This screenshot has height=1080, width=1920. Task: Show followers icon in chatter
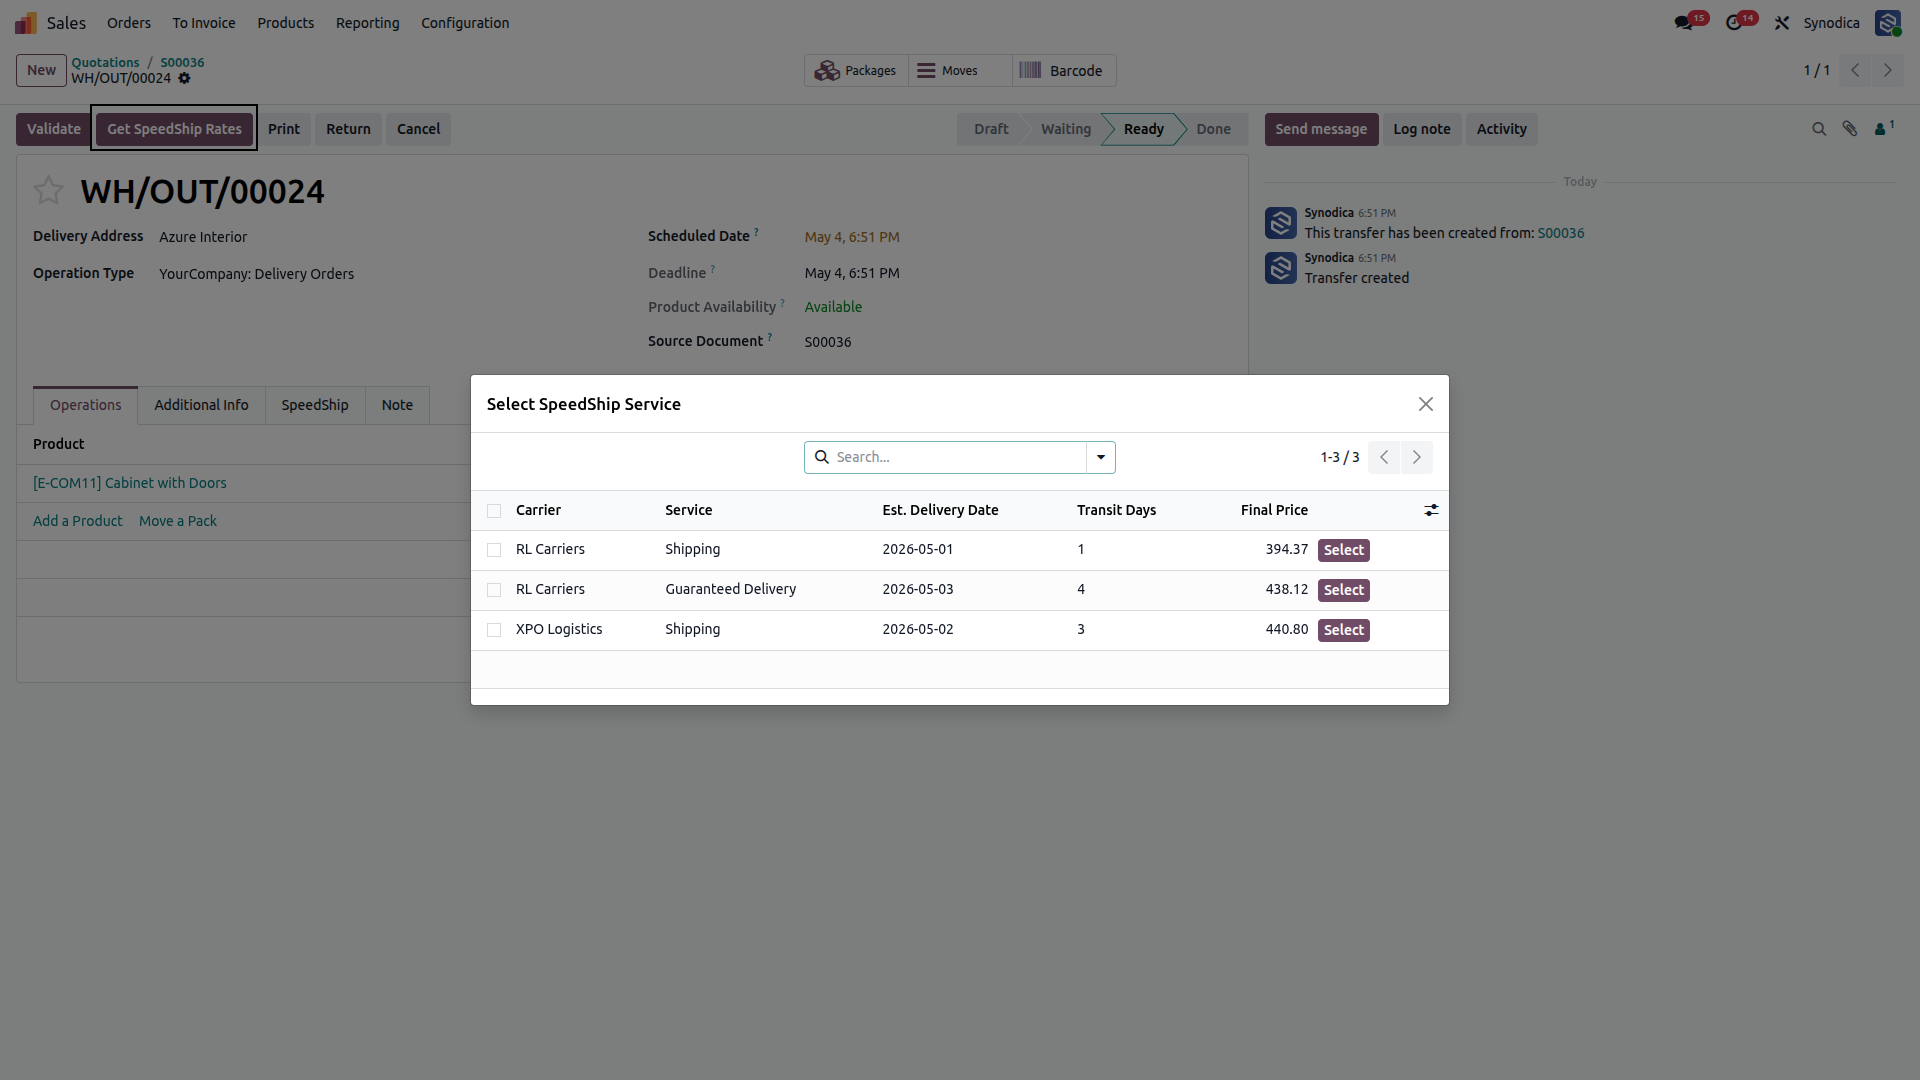[1883, 129]
